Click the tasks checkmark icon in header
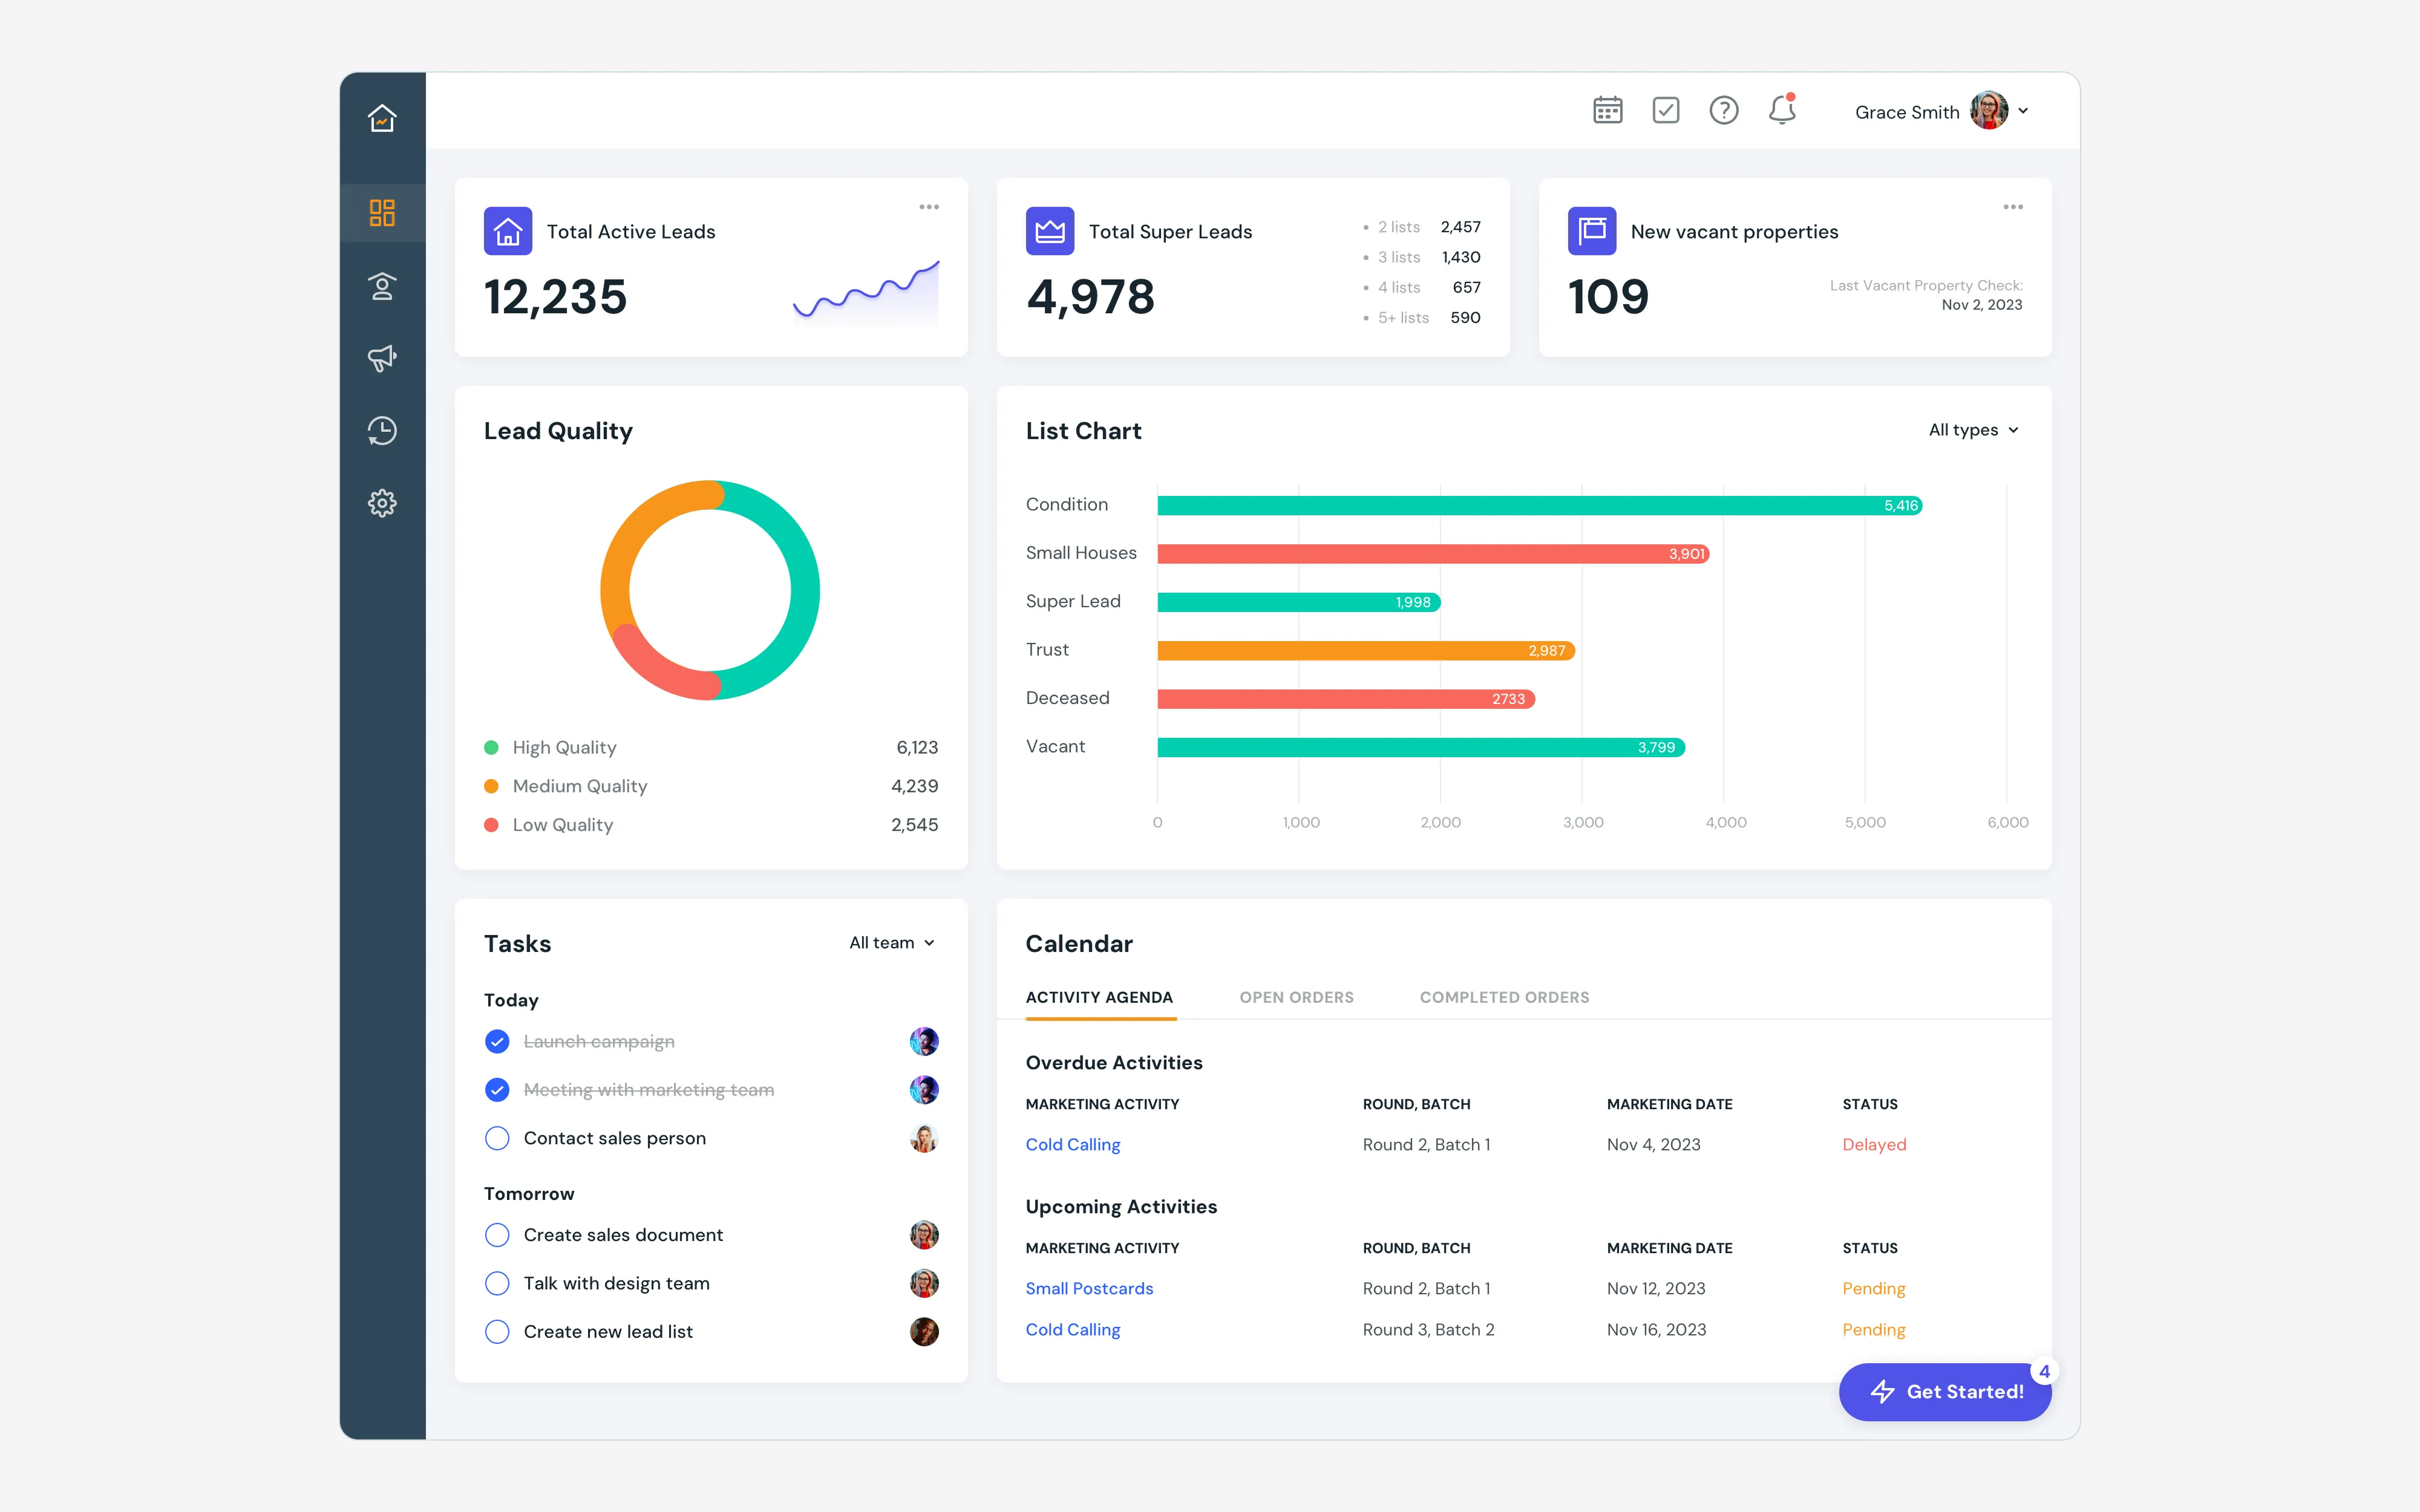Screen dimensions: 2420x1512 [1665, 110]
